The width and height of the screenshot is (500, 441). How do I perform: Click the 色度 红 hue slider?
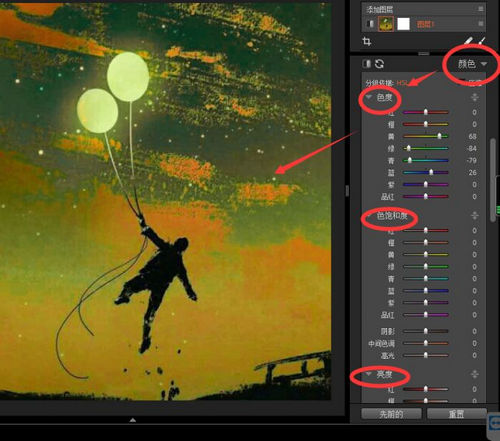tap(426, 112)
